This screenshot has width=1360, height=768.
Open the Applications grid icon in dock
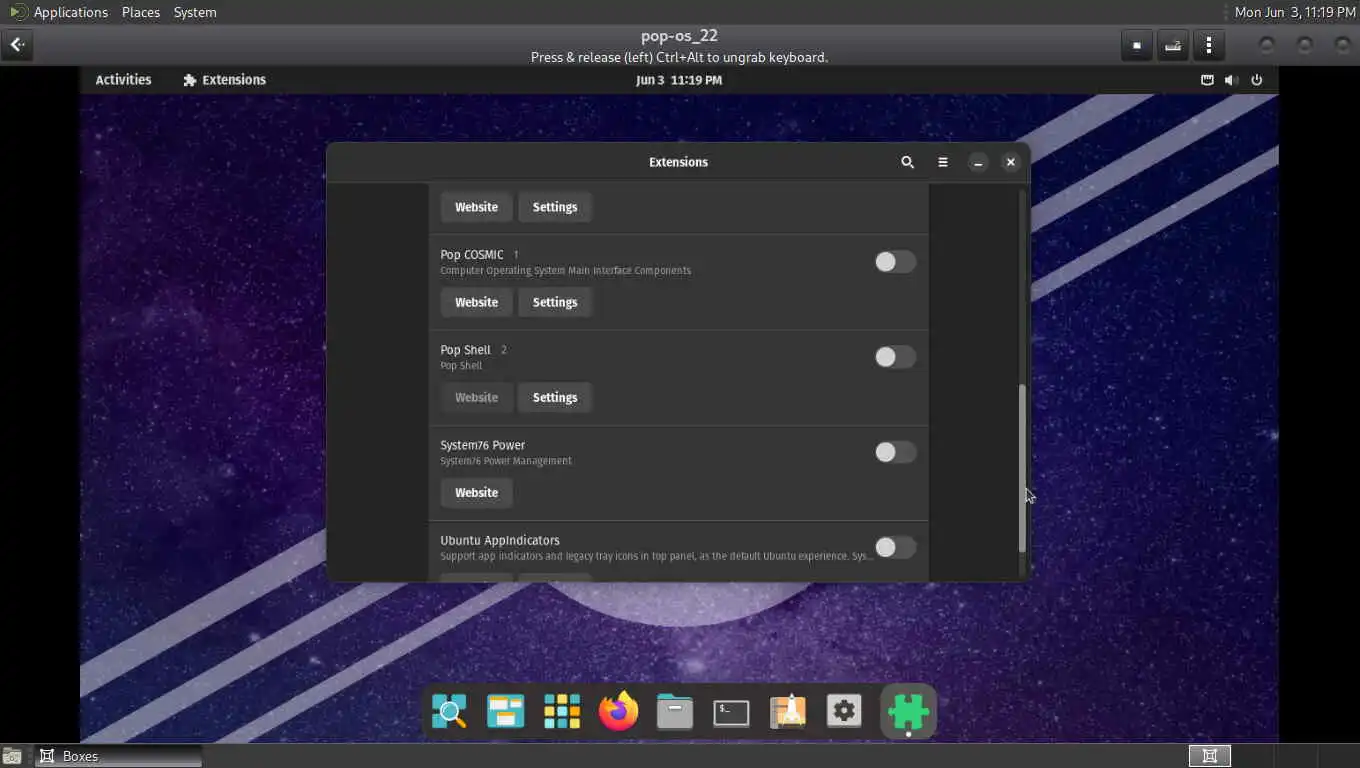(562, 711)
